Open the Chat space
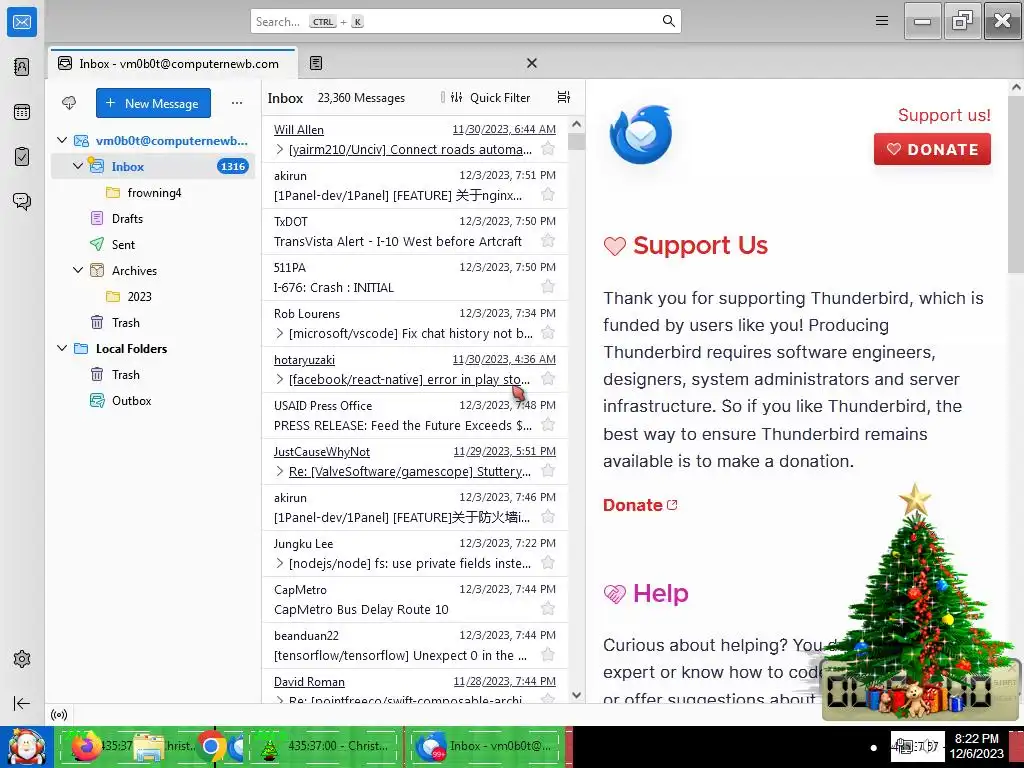Image resolution: width=1024 pixels, height=768 pixels. tap(22, 201)
